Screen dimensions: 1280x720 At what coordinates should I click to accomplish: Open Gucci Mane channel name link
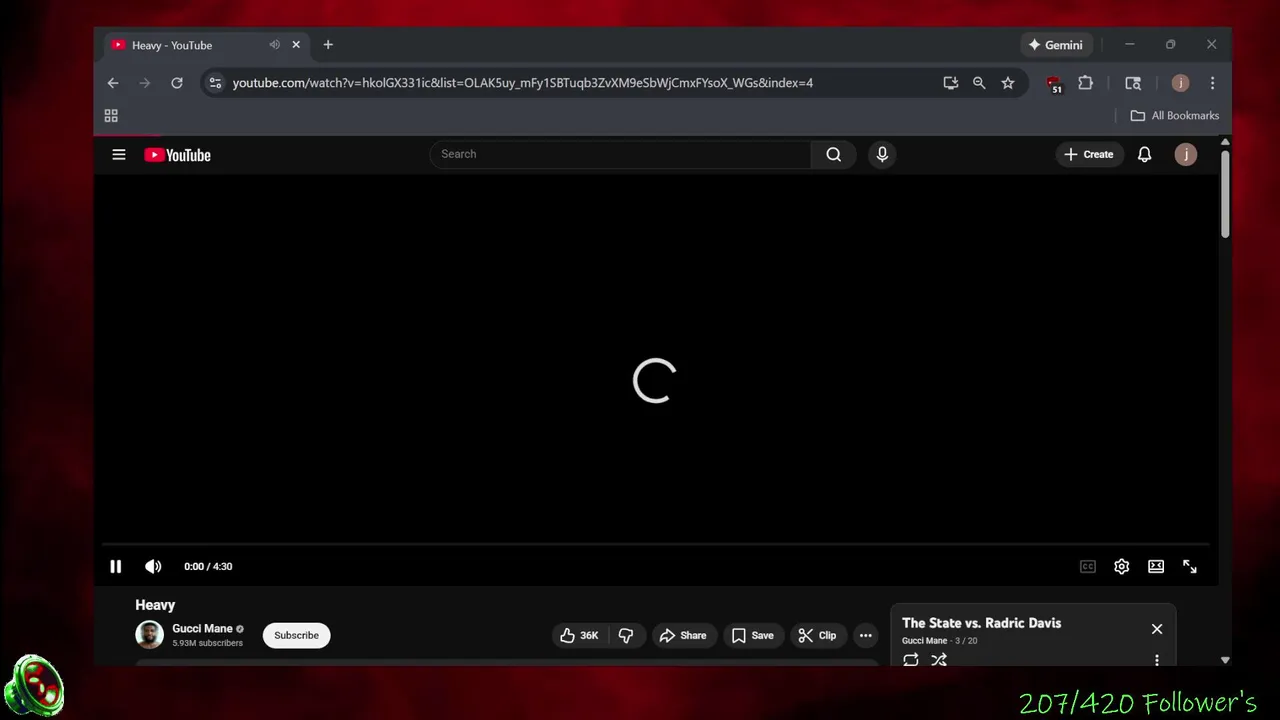(202, 628)
